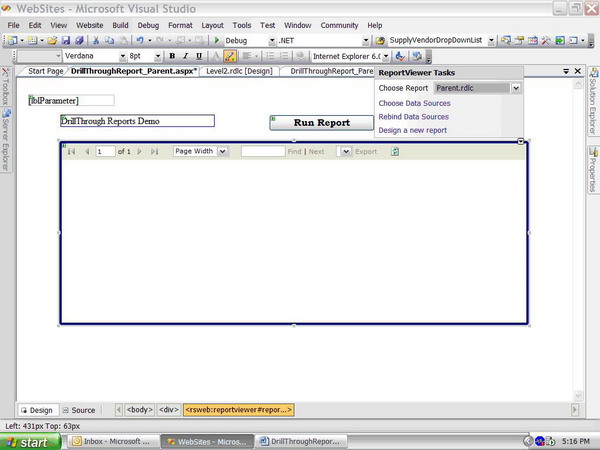The height and width of the screenshot is (450, 600).
Task: Open the Community menu
Action: point(339,25)
